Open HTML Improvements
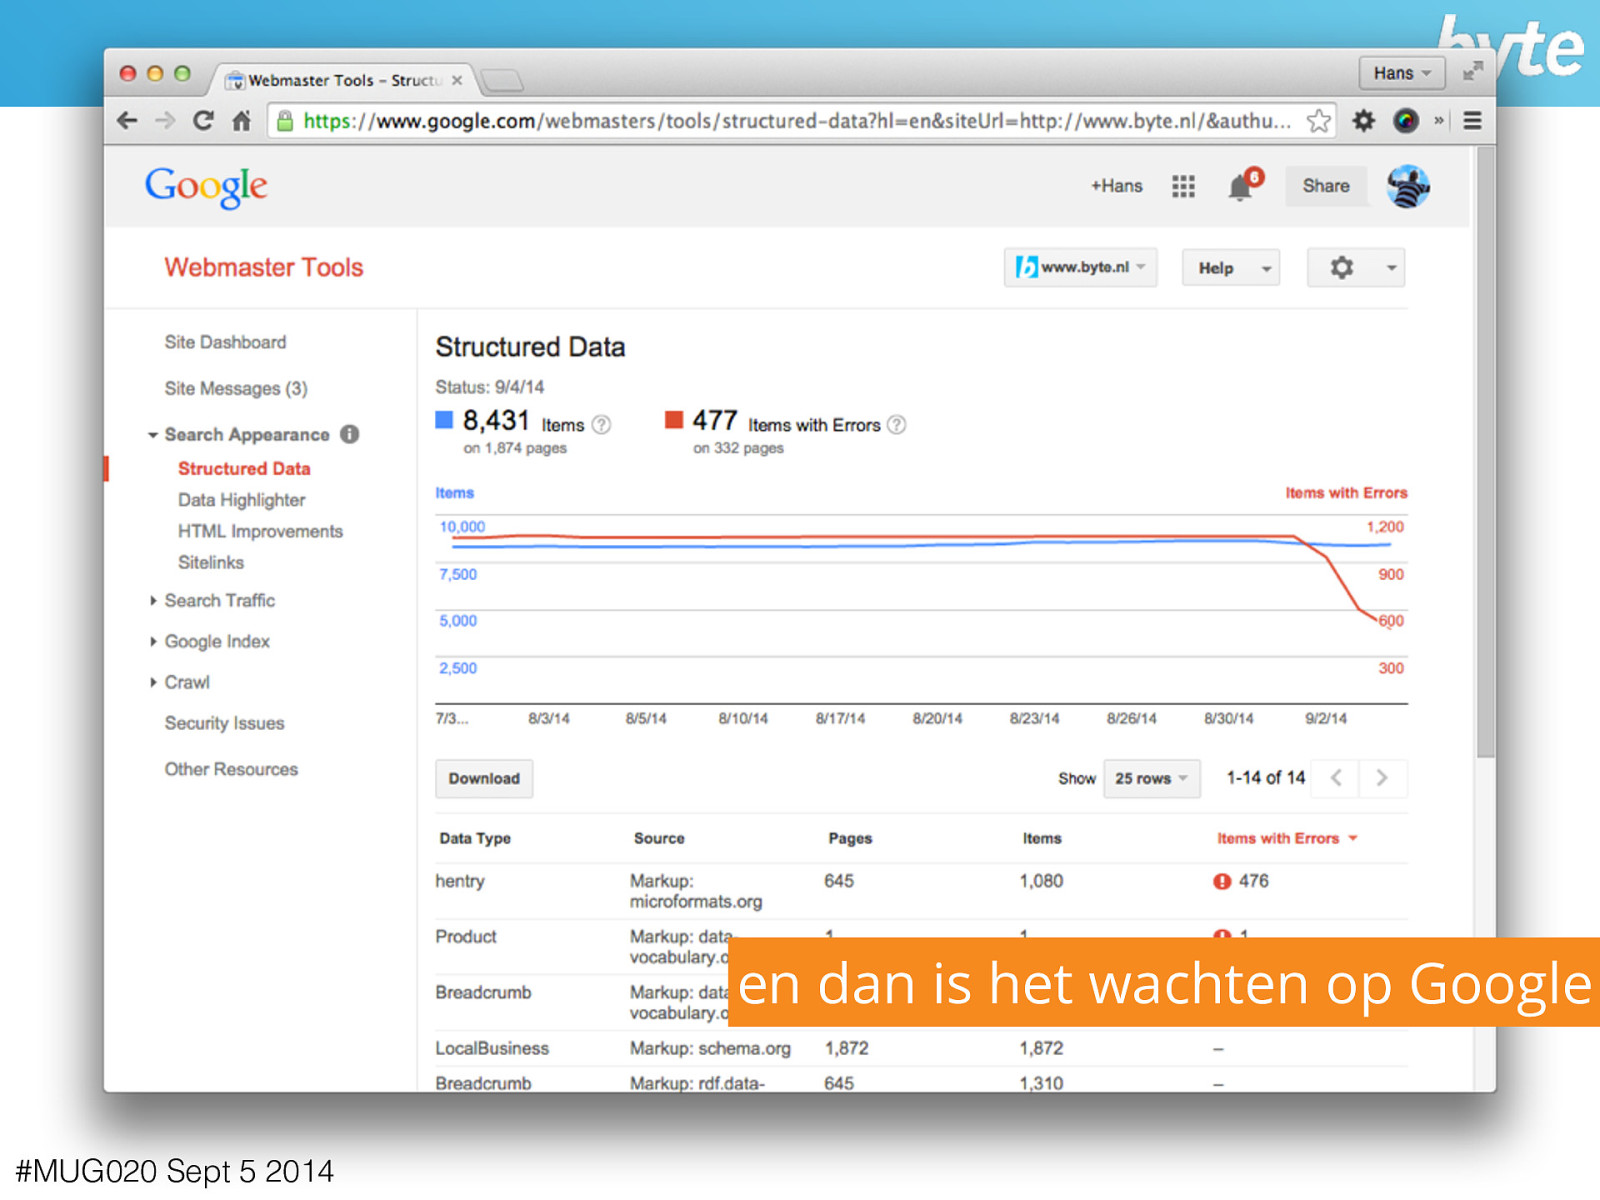The height and width of the screenshot is (1200, 1600). 260,531
